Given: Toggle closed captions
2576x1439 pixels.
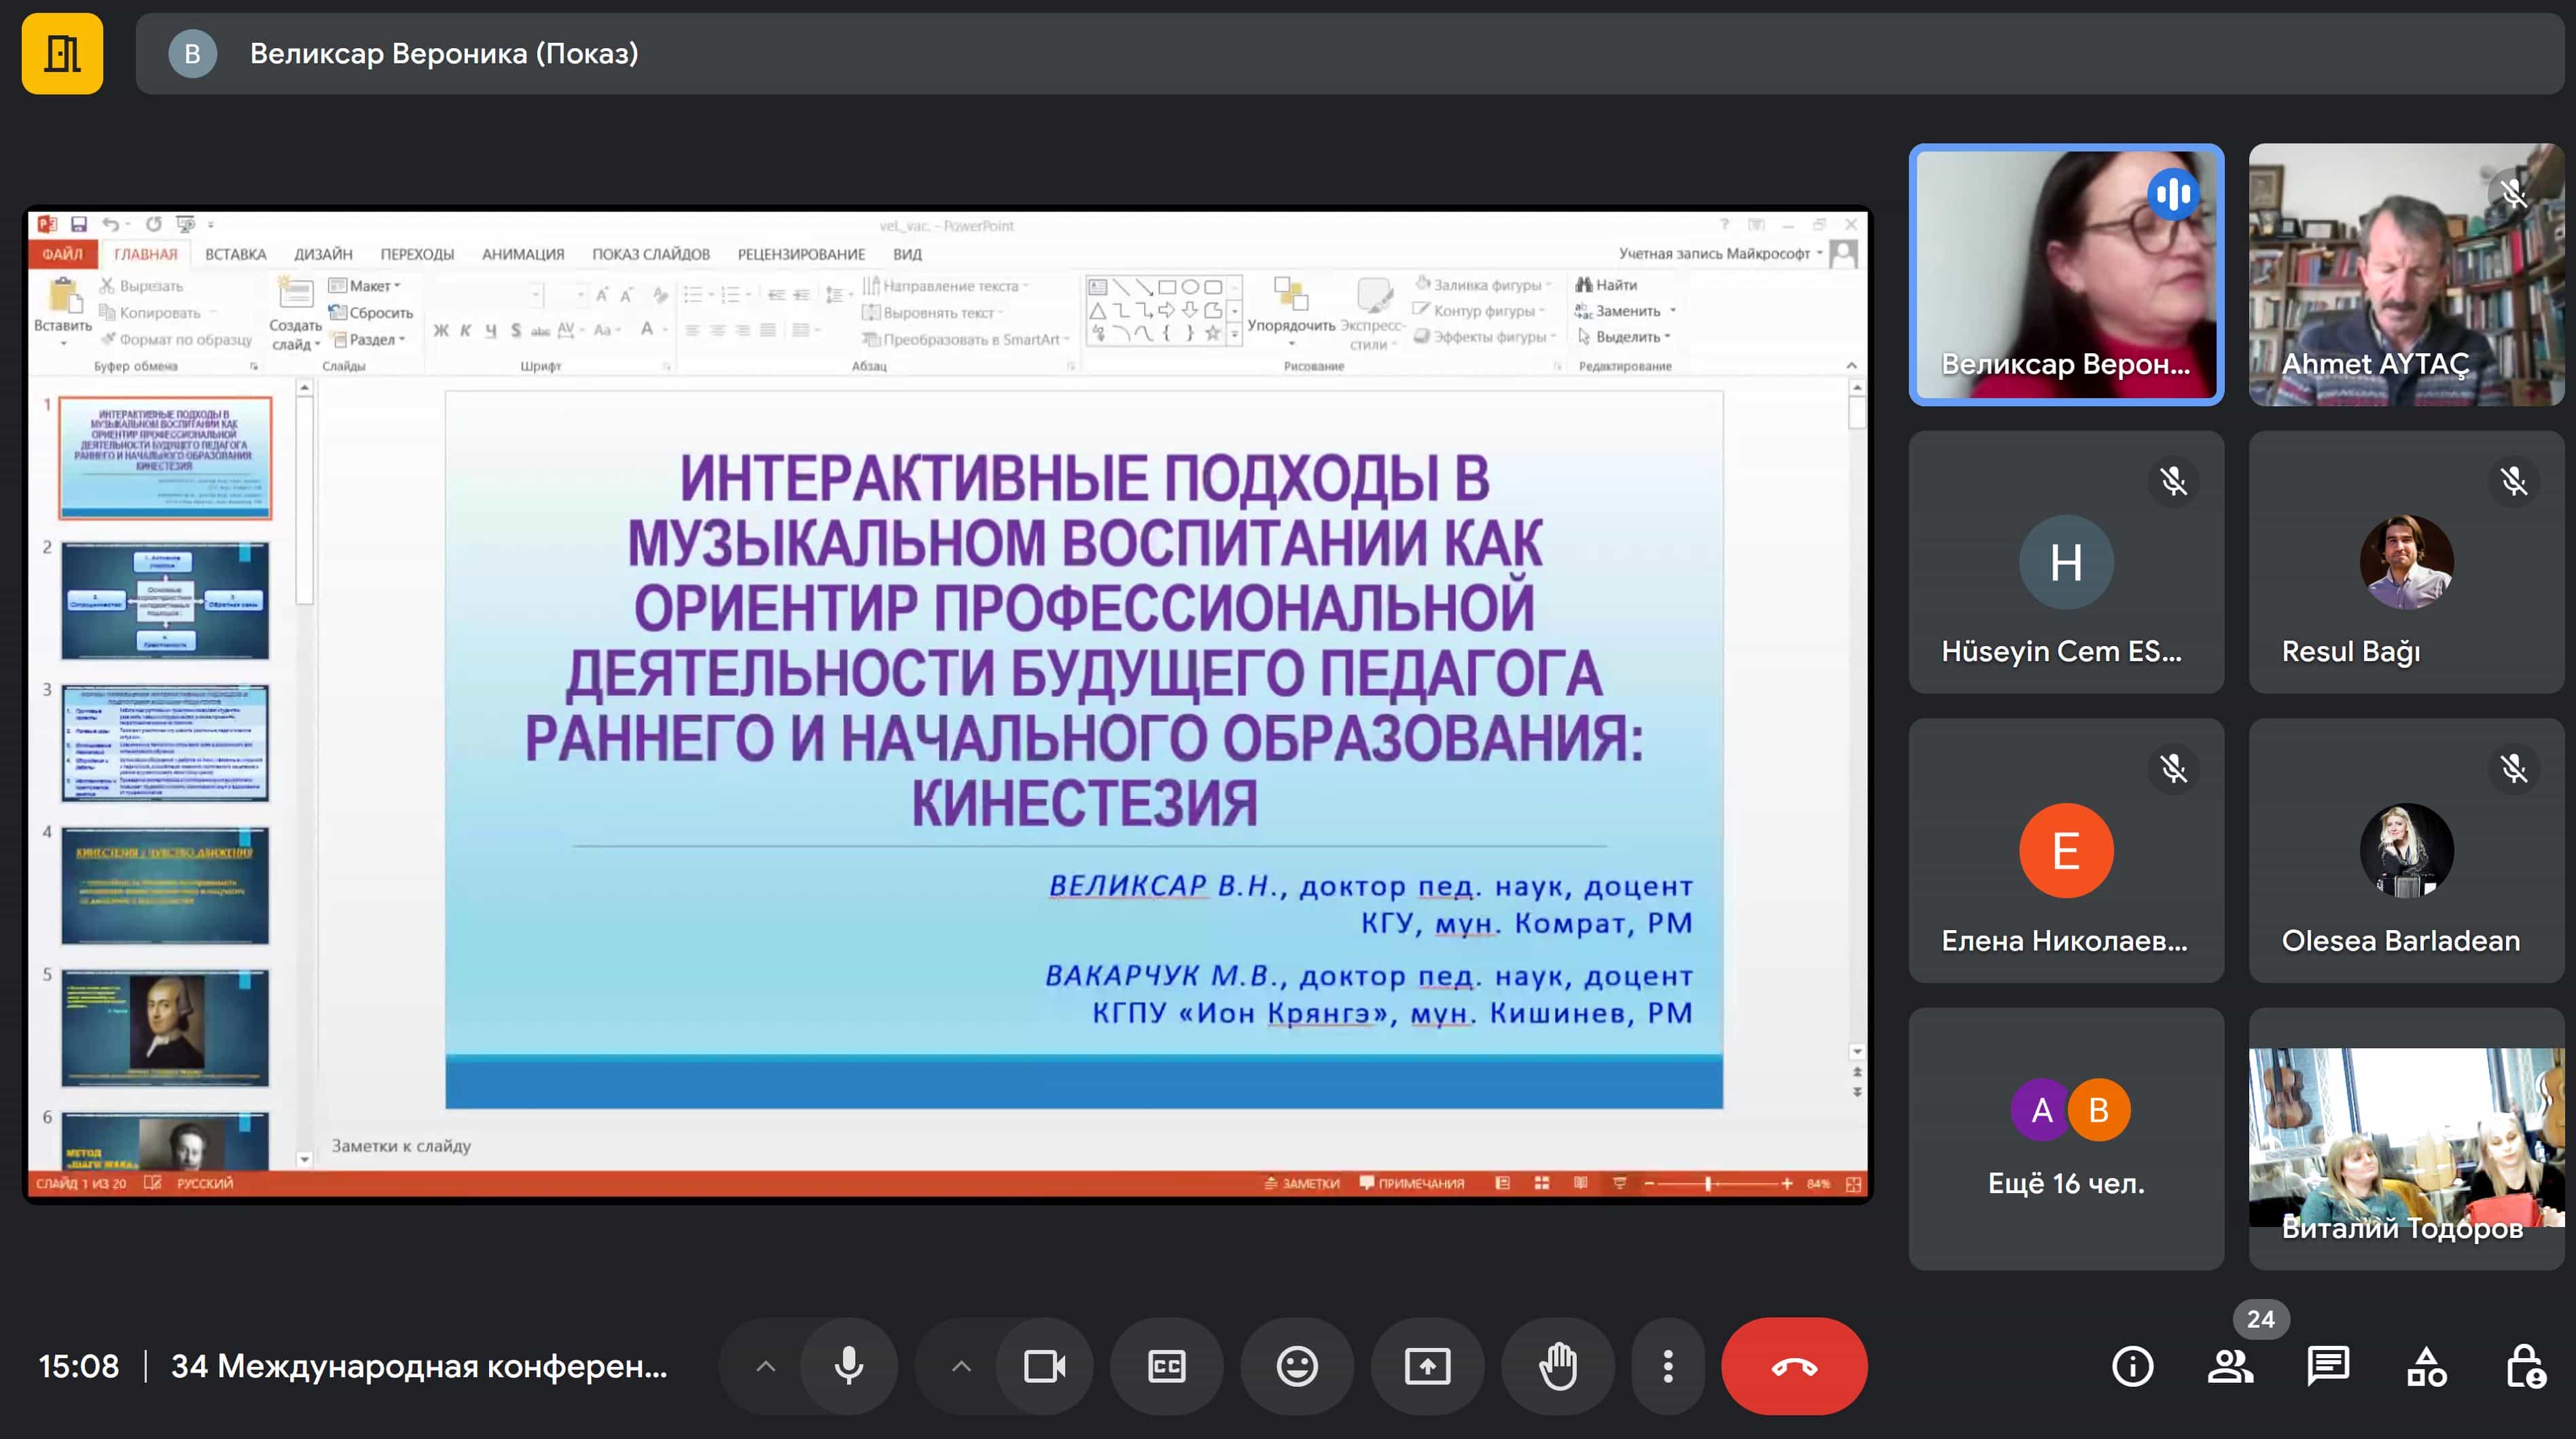Looking at the screenshot, I should pos(1166,1366).
